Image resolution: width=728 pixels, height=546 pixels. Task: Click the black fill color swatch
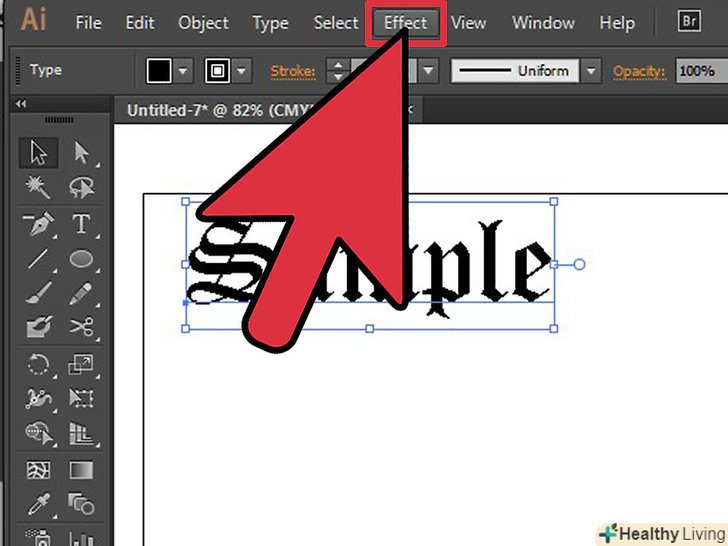click(159, 71)
